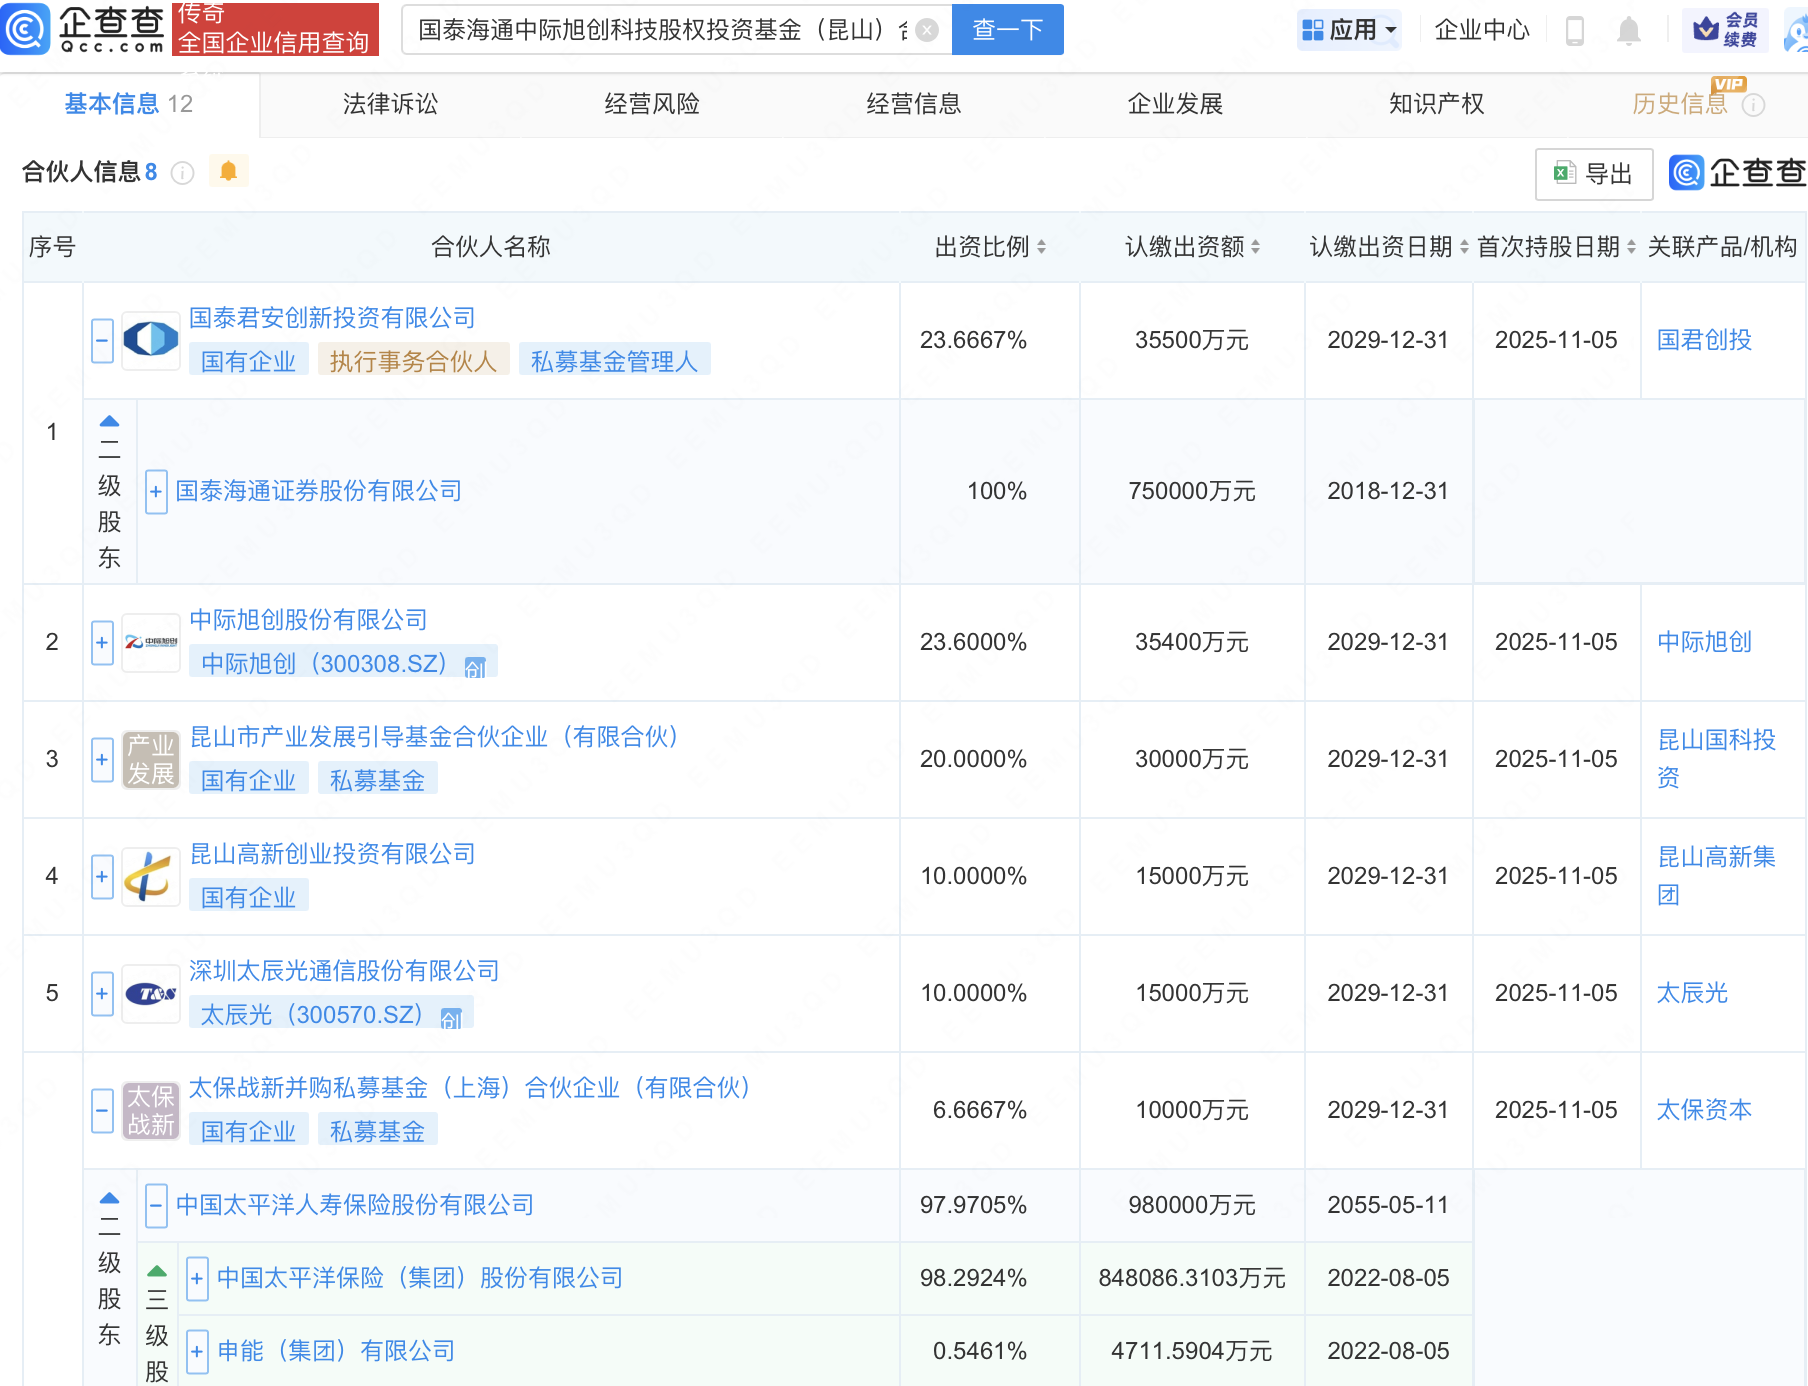Screen dimensions: 1808x1386
Task: Open the 昆山高新创业投资有限公司 link
Action: (332, 854)
